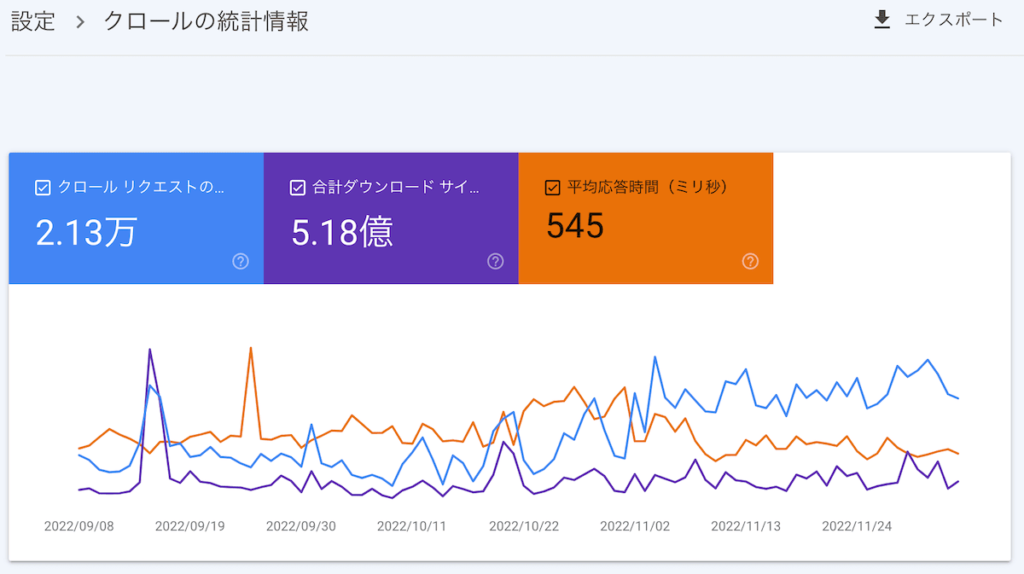Select the 2.13万 crawl requests value
Viewport: 1024px width, 574px height.
click(86, 232)
